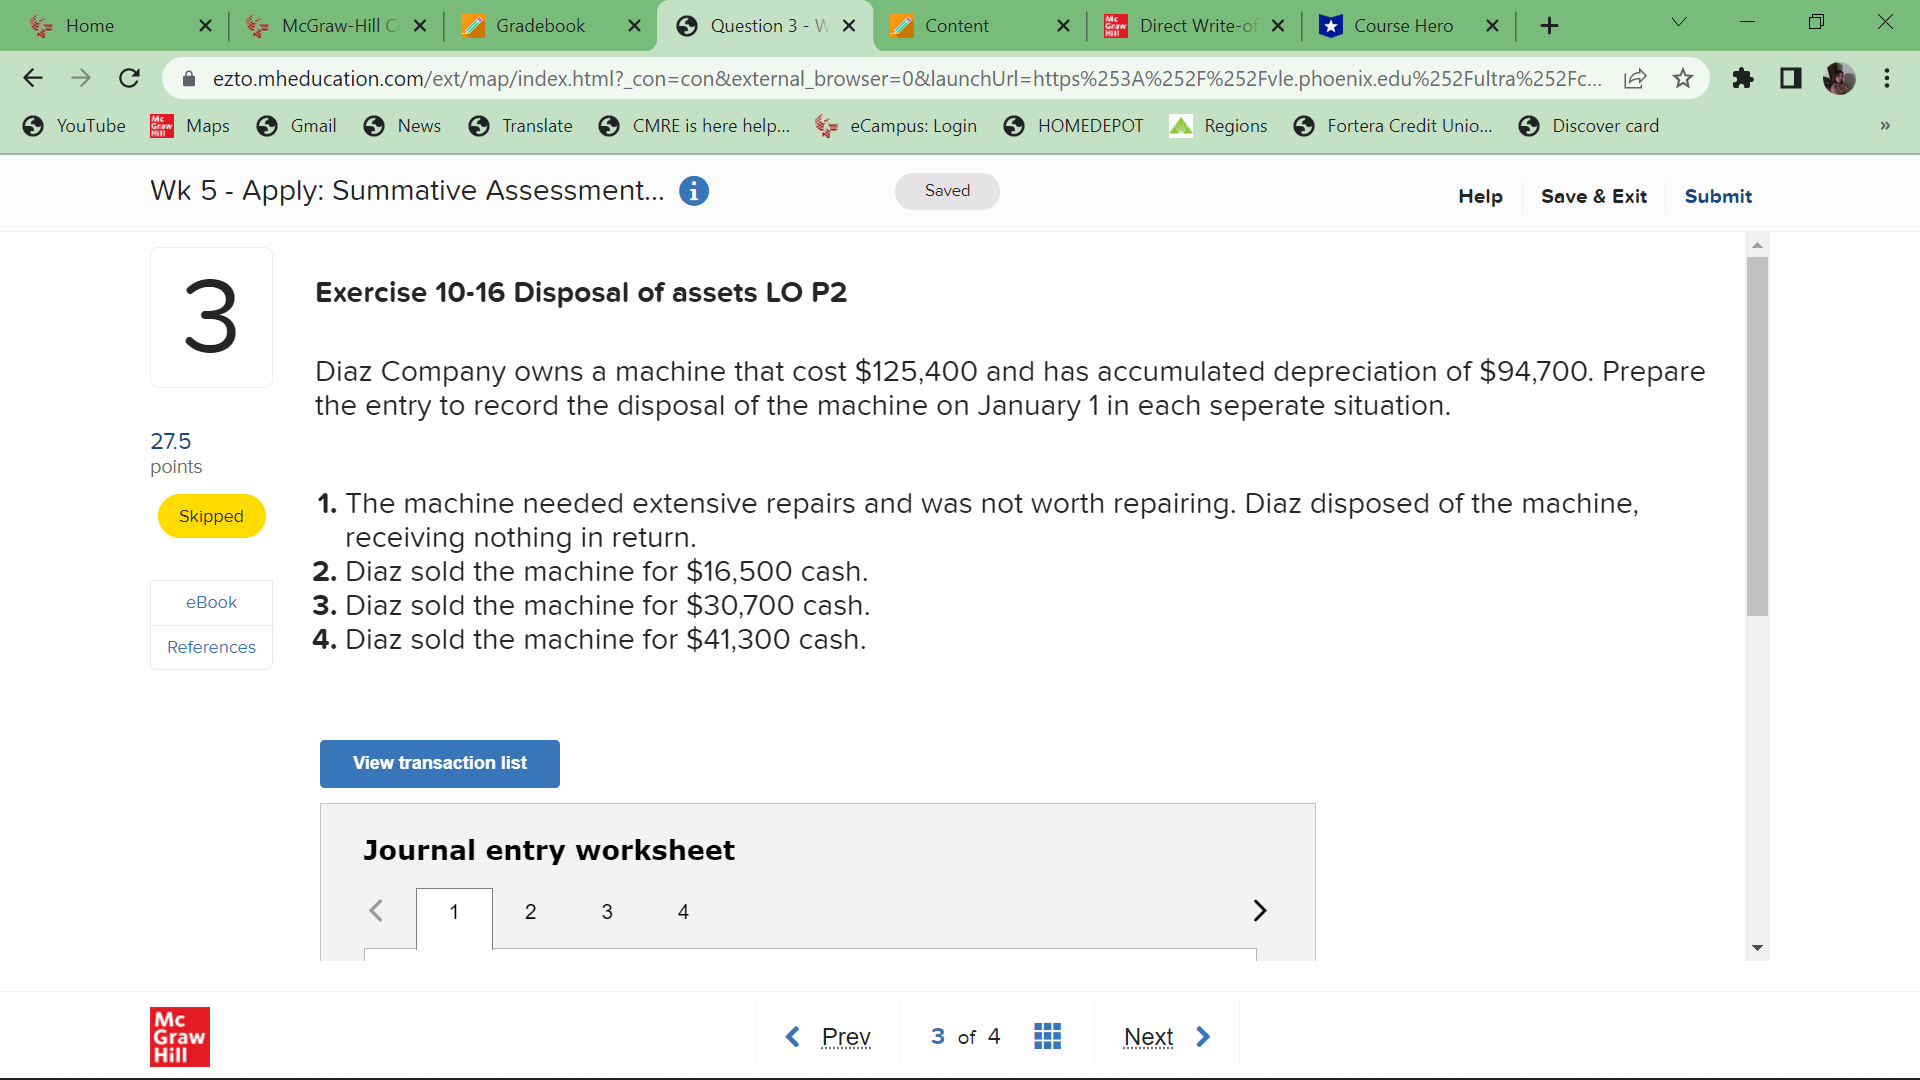1920x1080 pixels.
Task: Click the bookmark star in address bar
Action: (x=1684, y=78)
